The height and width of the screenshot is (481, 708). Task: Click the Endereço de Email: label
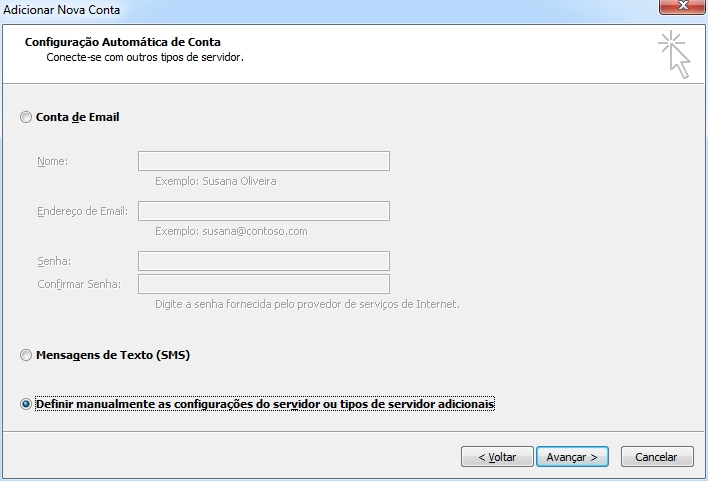coord(80,211)
